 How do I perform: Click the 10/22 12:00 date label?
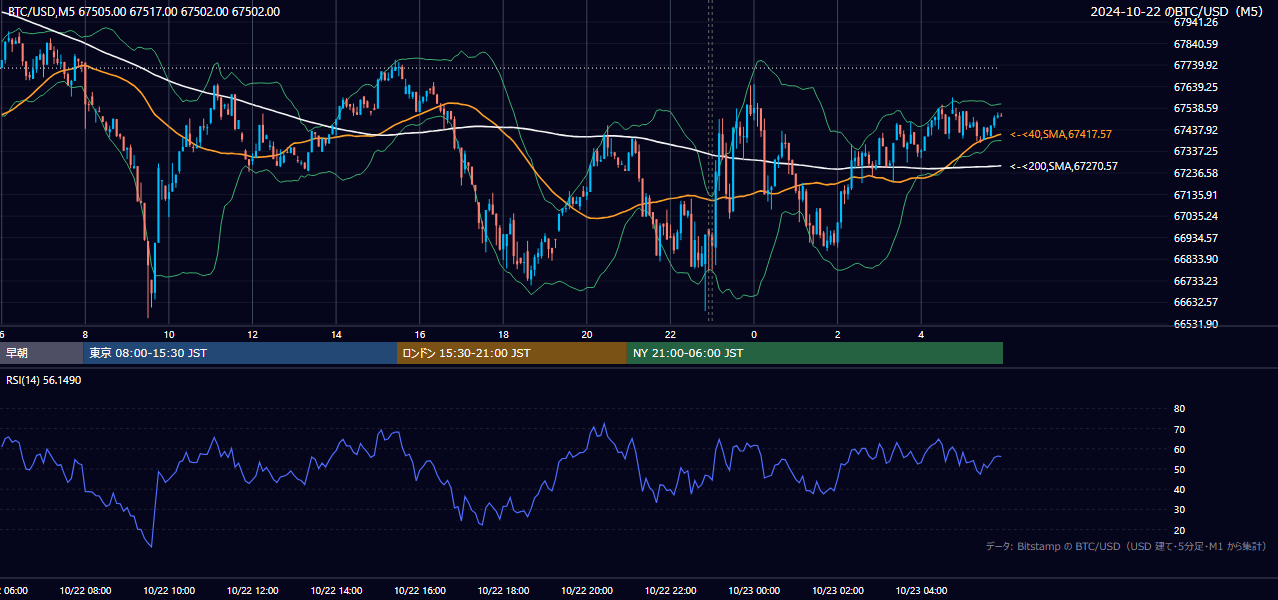253,591
